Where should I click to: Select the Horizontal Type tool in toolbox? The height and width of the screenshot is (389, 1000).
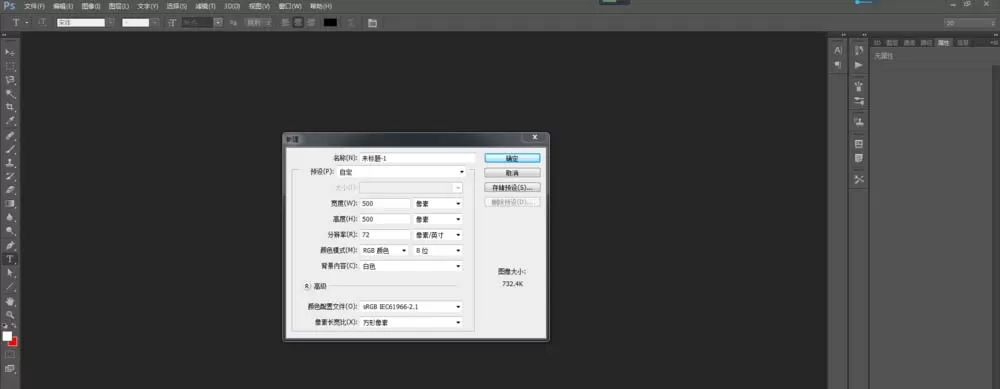click(10, 259)
